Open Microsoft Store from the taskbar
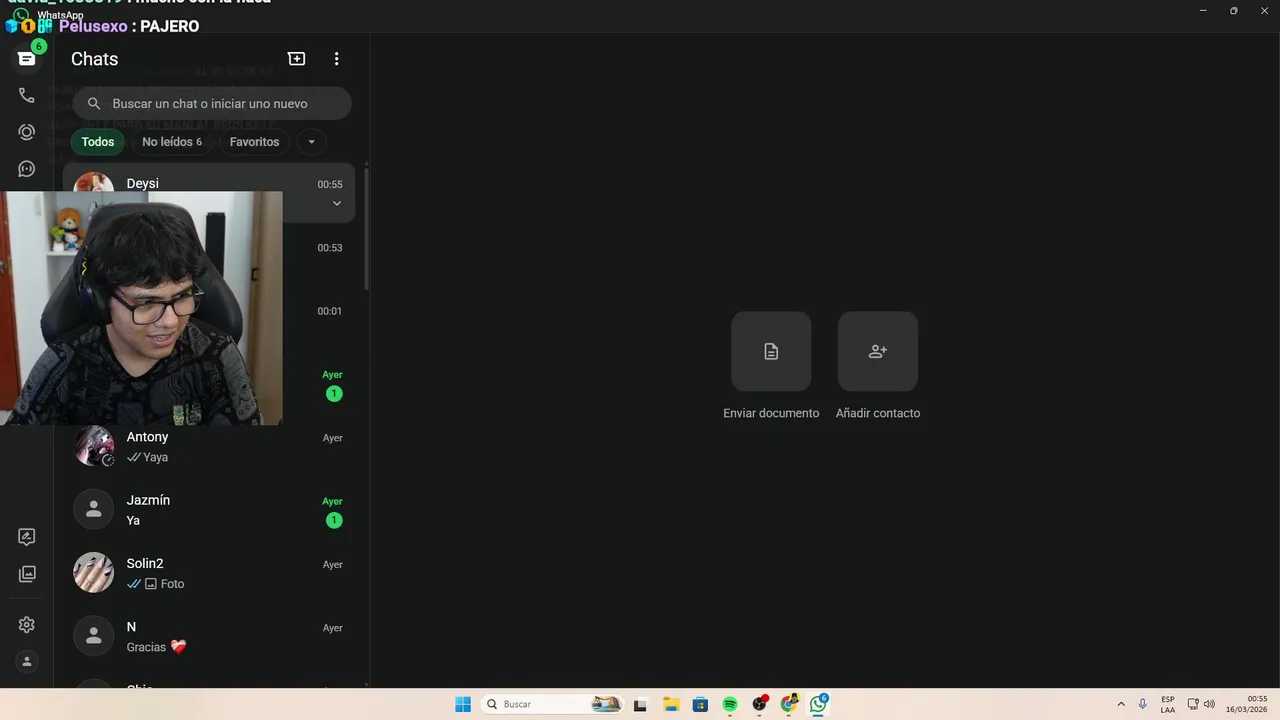 700,704
